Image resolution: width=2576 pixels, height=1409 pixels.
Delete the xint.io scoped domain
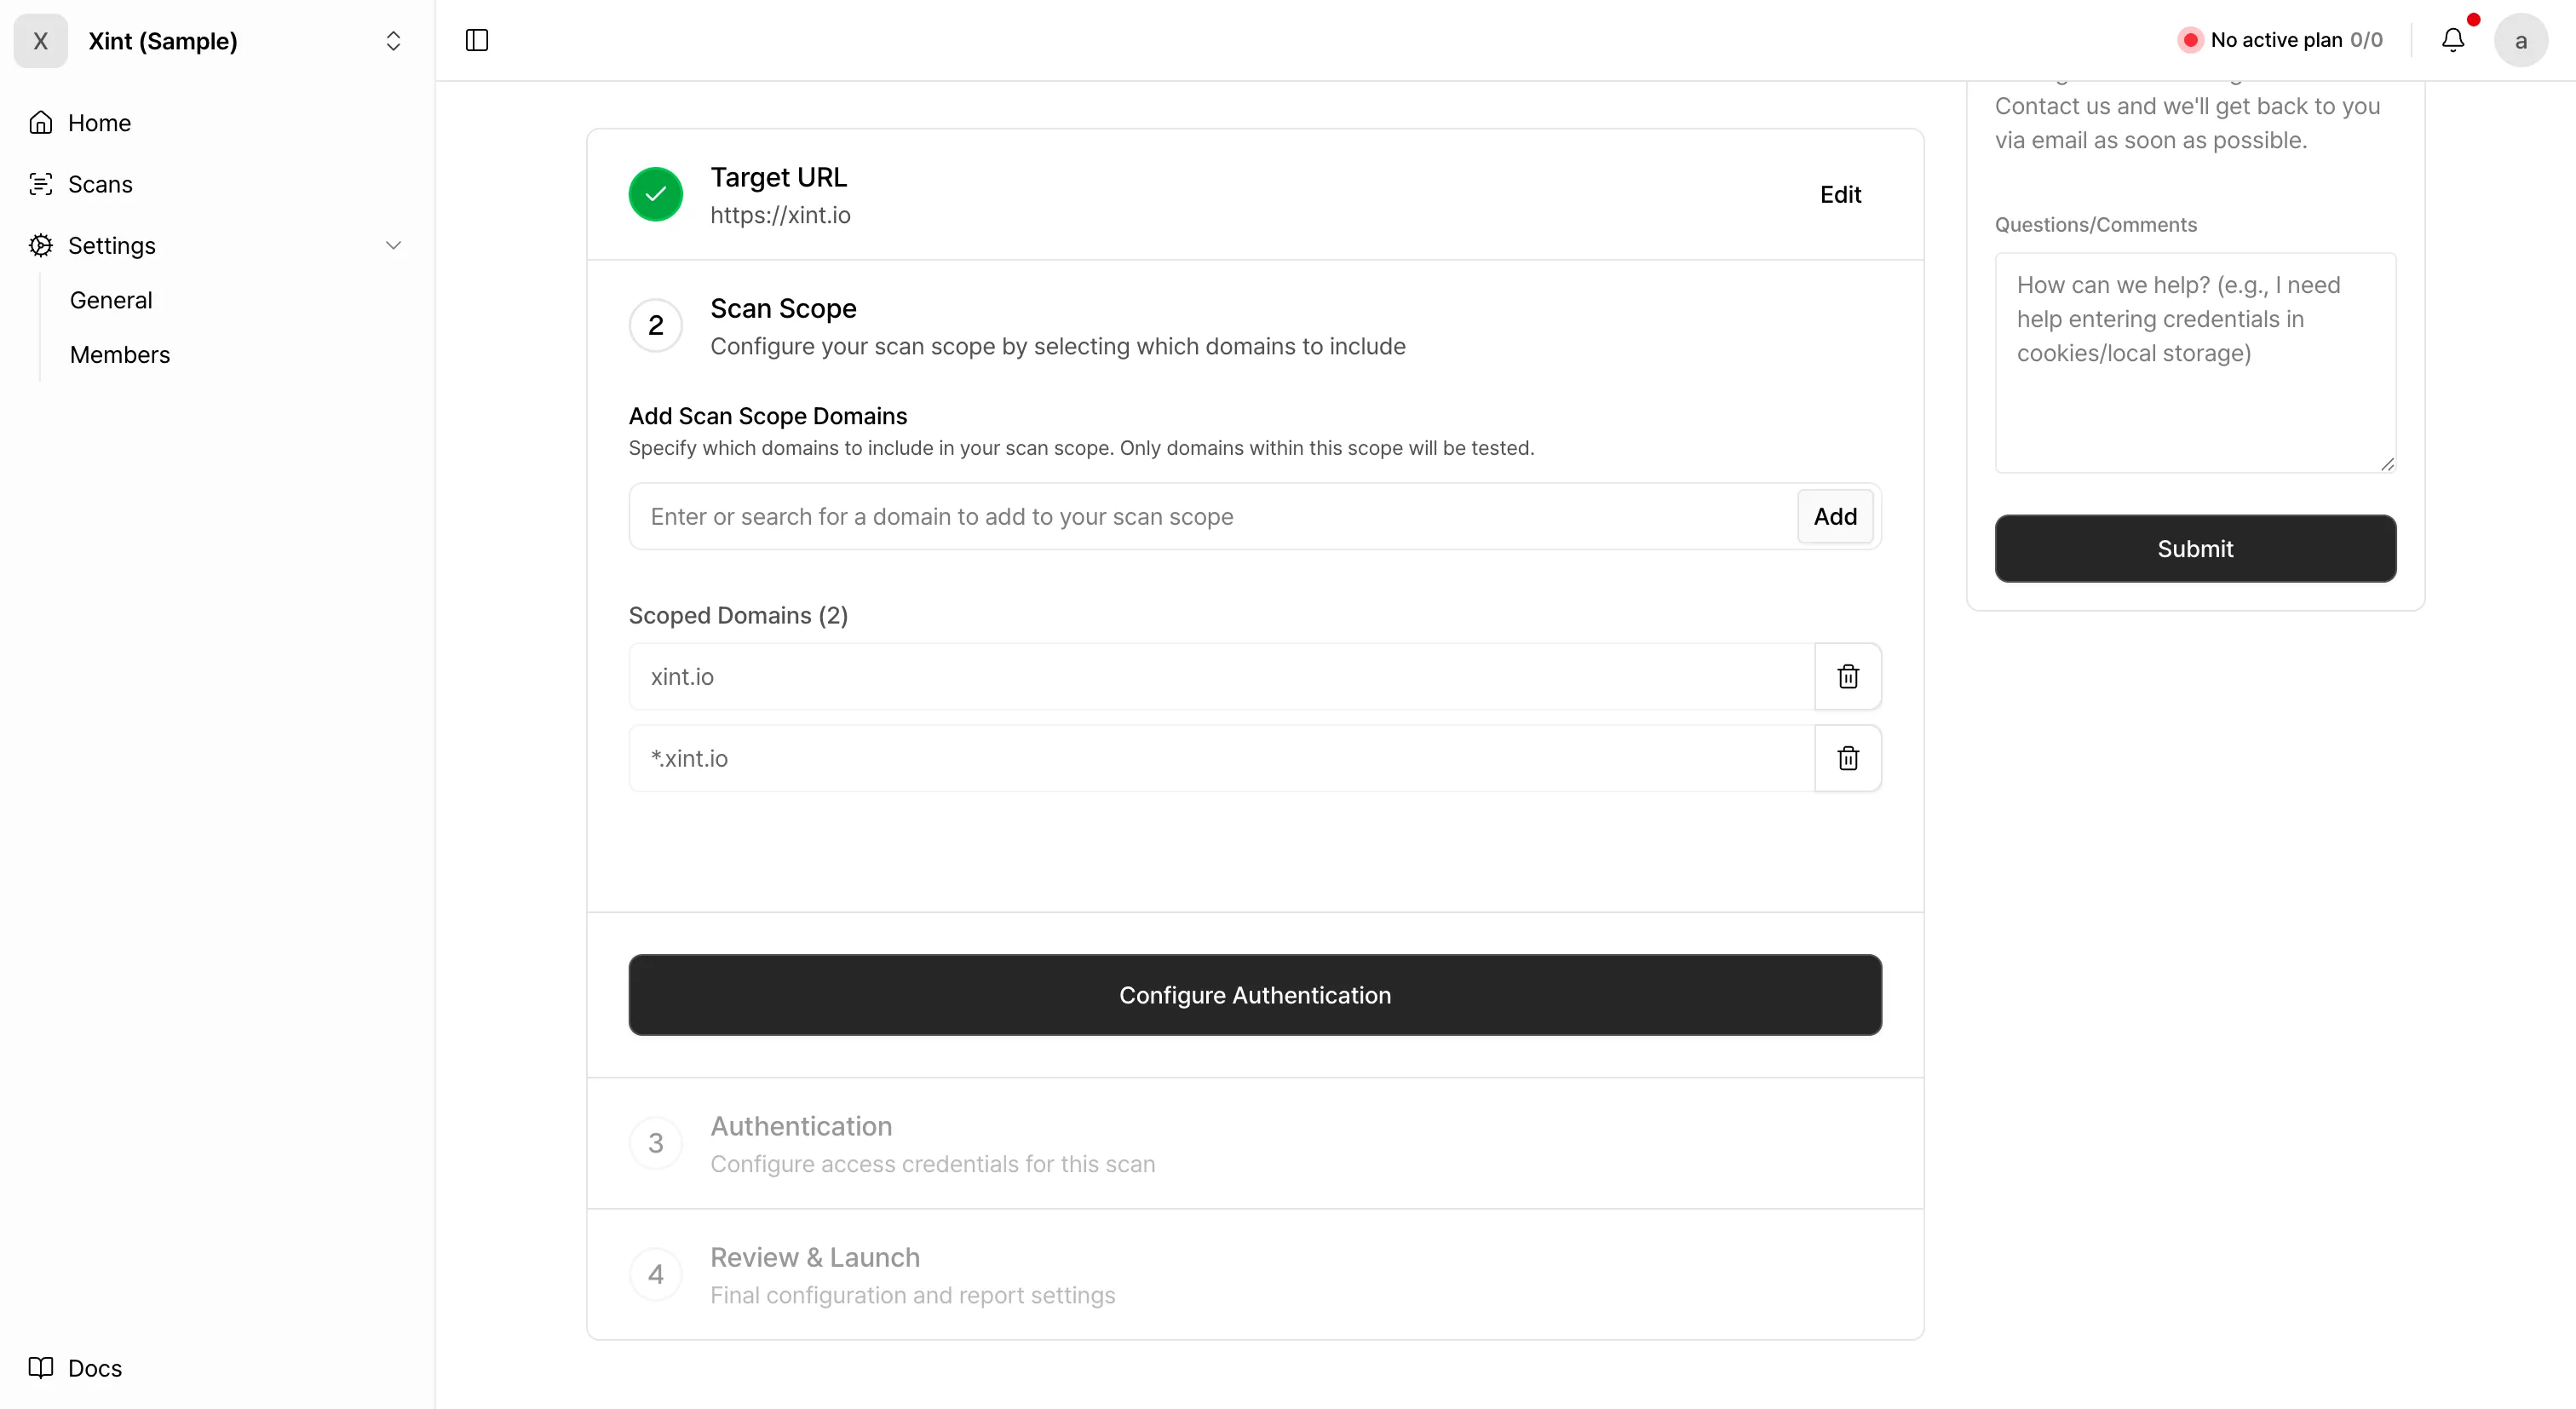click(1847, 677)
